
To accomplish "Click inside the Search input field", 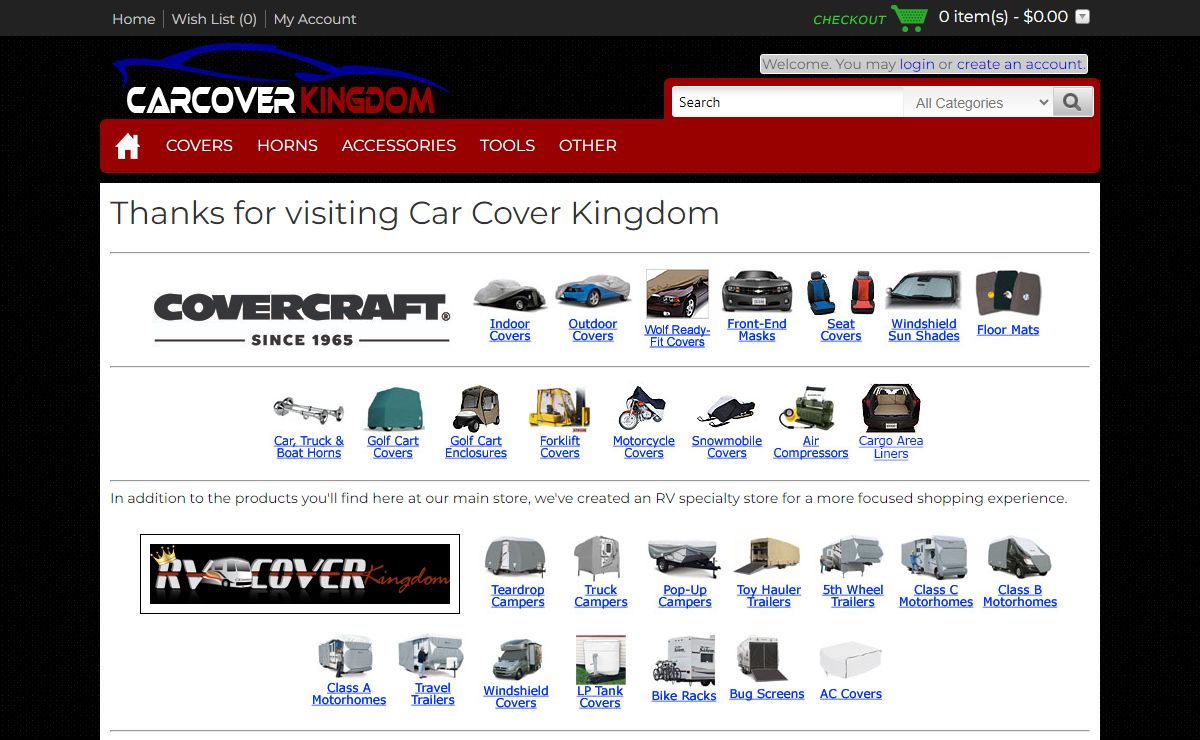I will point(788,102).
